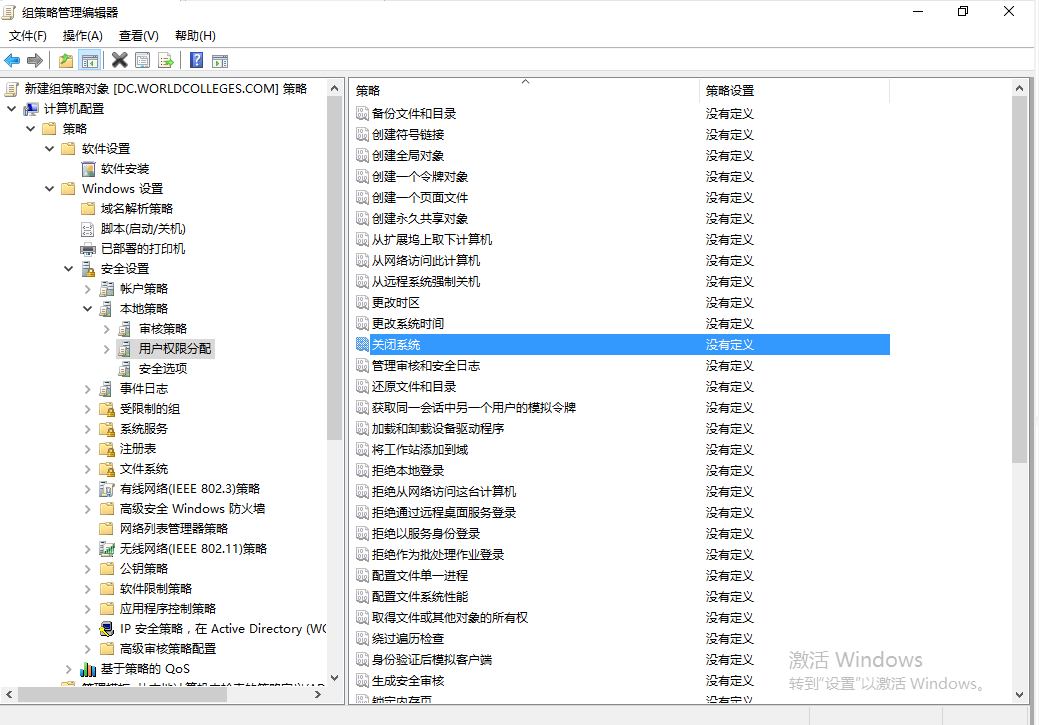Collapse the 策略 folder node
The image size is (1039, 725).
coord(30,129)
